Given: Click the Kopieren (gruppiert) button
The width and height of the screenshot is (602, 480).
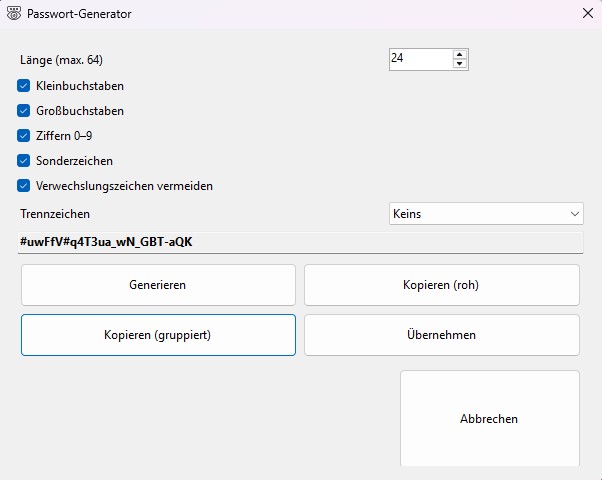Looking at the screenshot, I should coord(158,335).
